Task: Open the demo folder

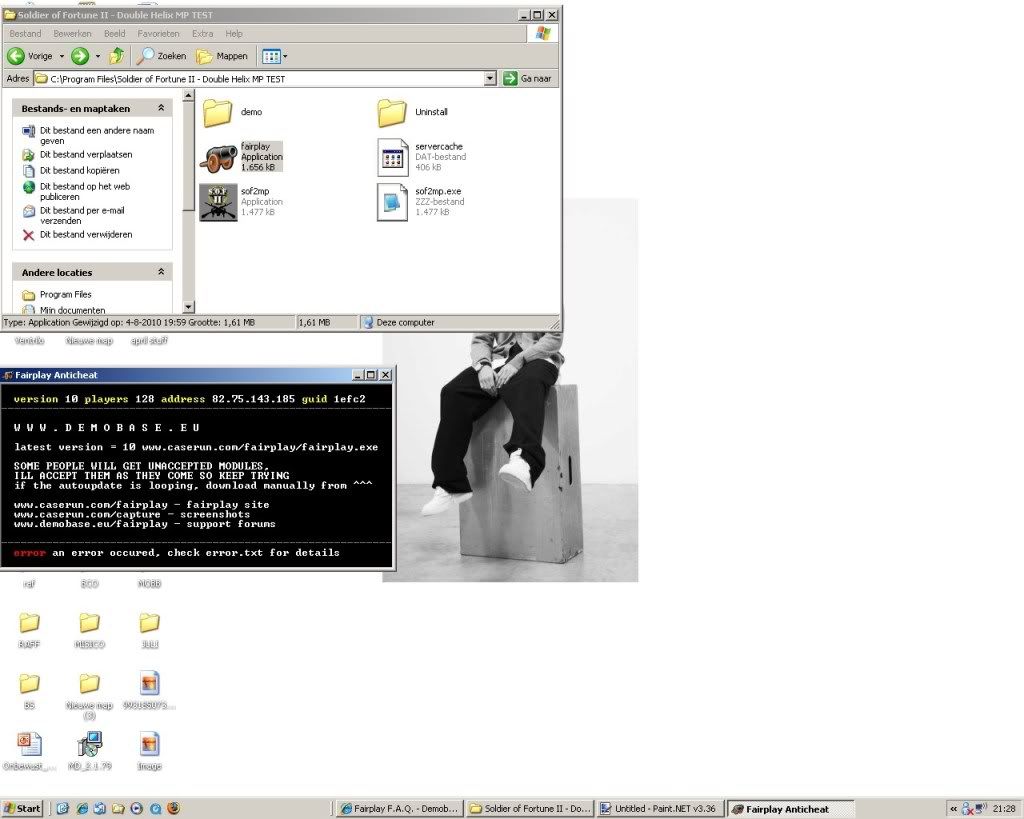Action: tap(218, 112)
